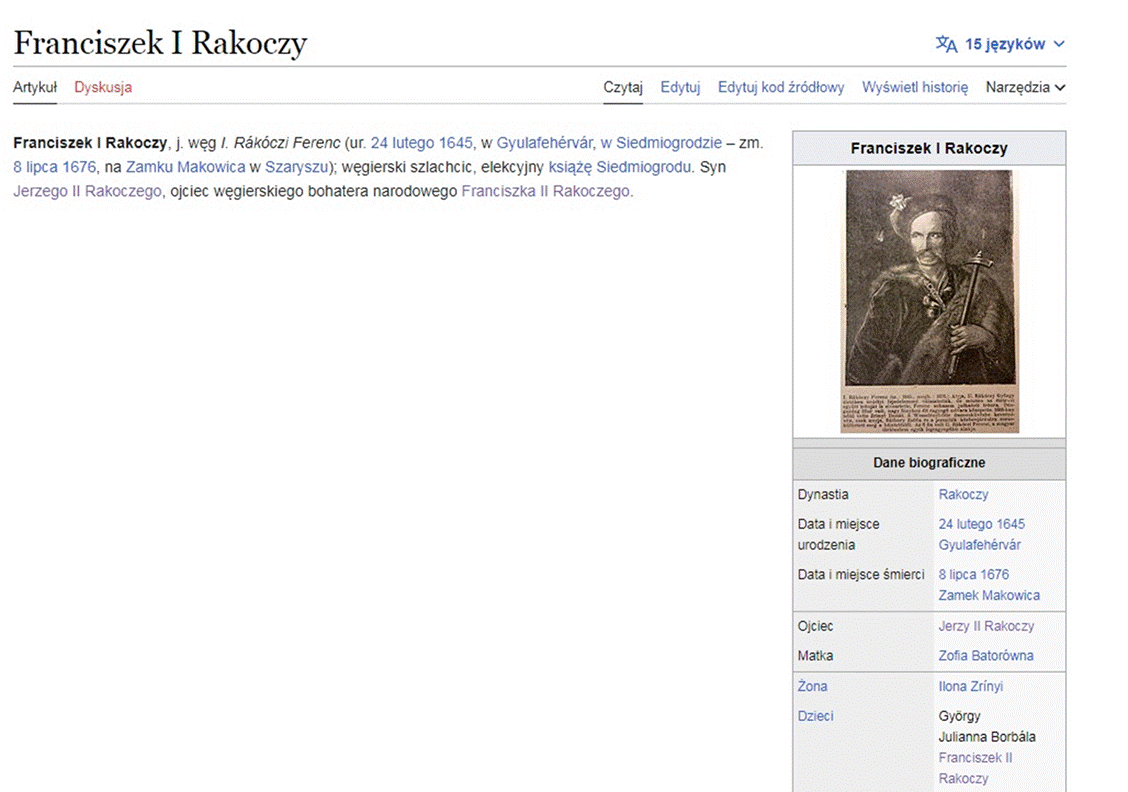This screenshot has height=792, width=1128.
Task: Open the Gyulafehérvár link in the intro
Action: pyautogui.click(x=545, y=142)
